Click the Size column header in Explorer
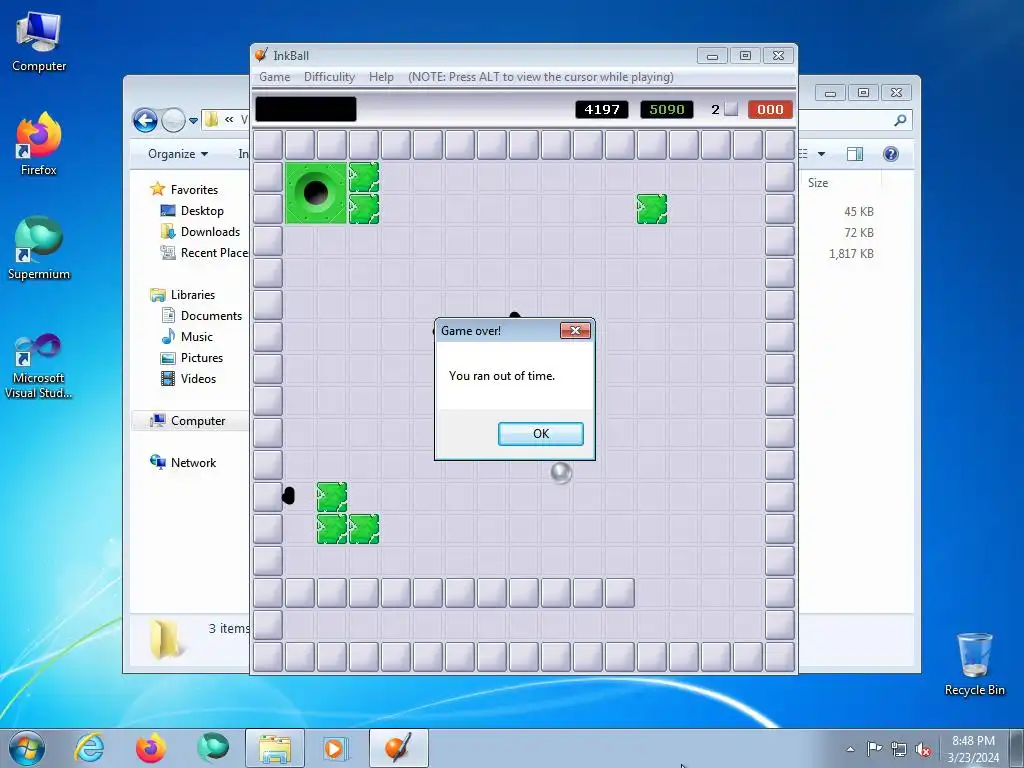Viewport: 1024px width, 768px height. (818, 183)
